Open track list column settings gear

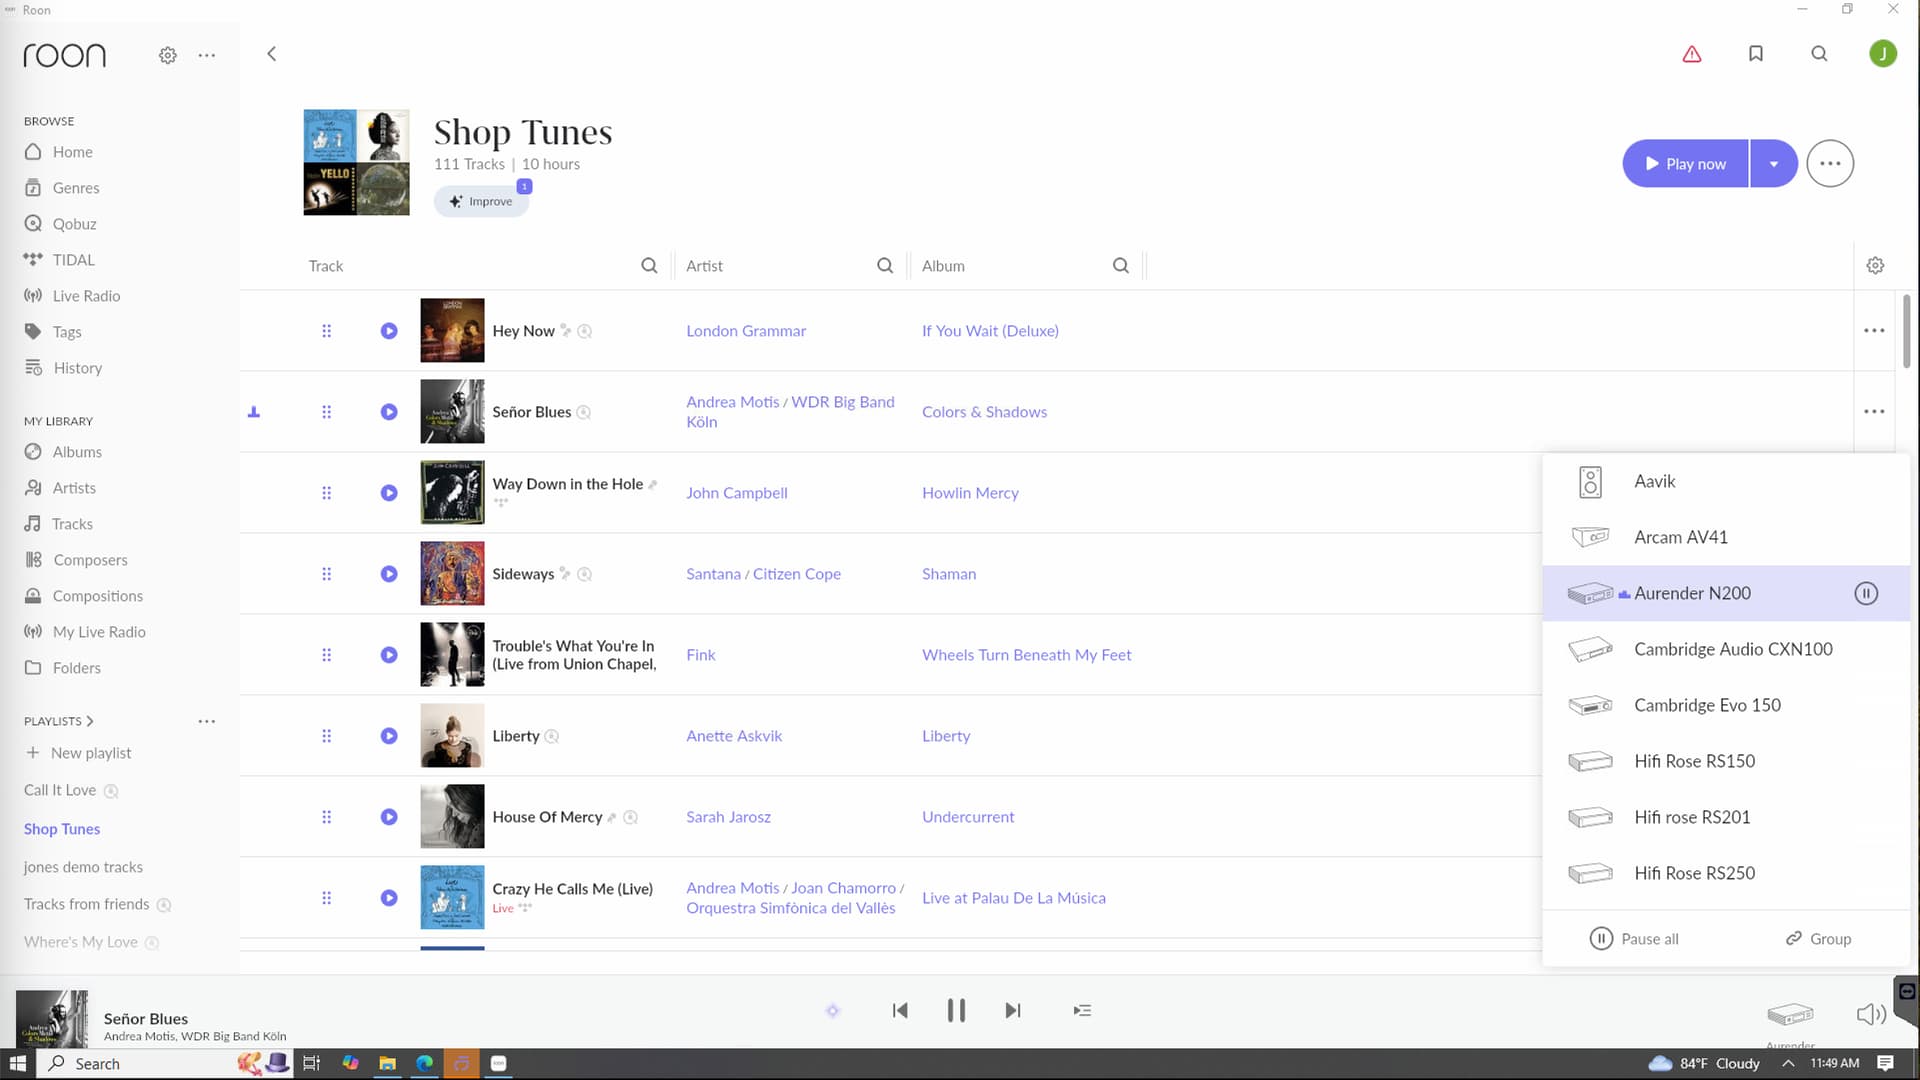[x=1875, y=265]
